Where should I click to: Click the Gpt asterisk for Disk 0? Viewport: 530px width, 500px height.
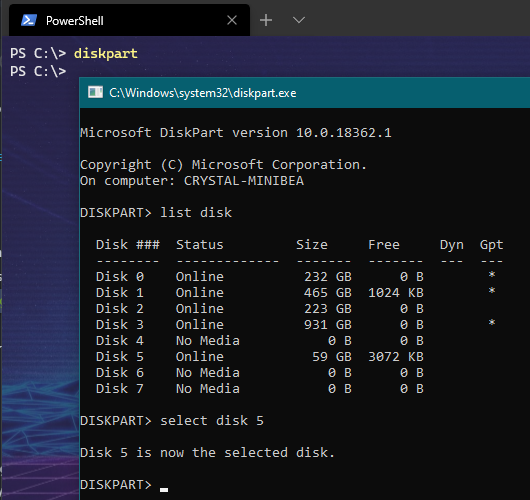coord(492,275)
